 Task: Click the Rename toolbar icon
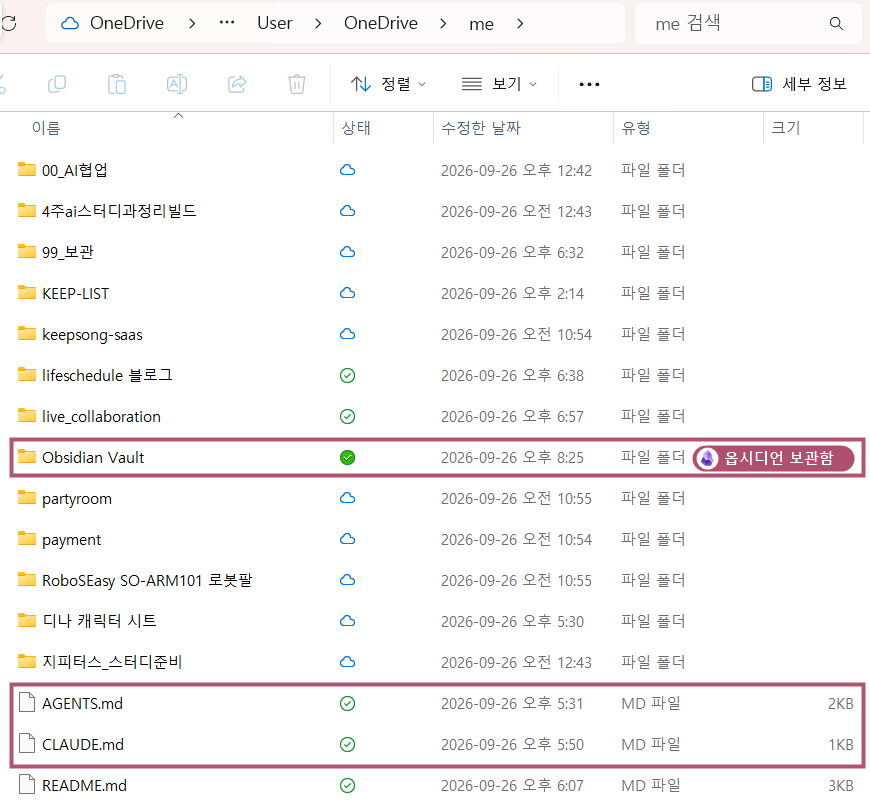click(x=177, y=84)
